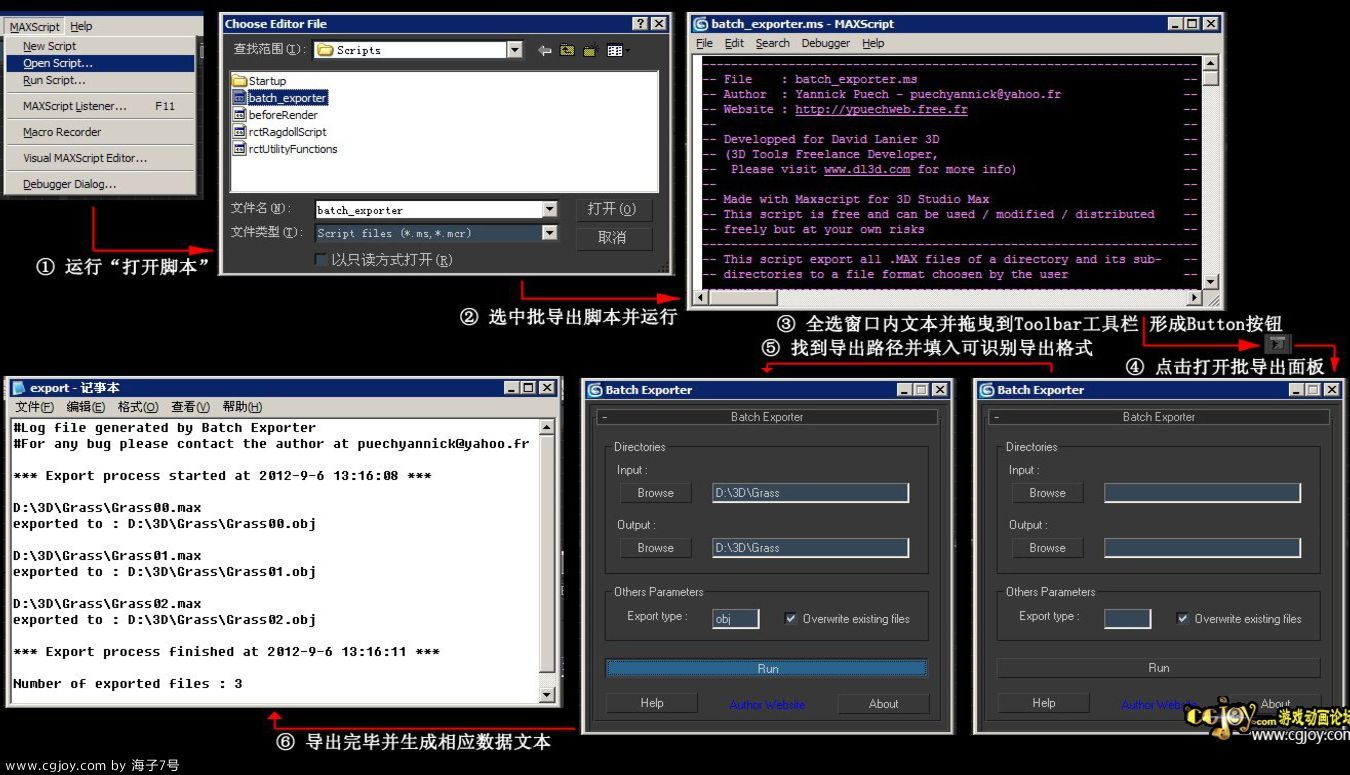
Task: Select the Startup folder
Action: click(x=259, y=81)
